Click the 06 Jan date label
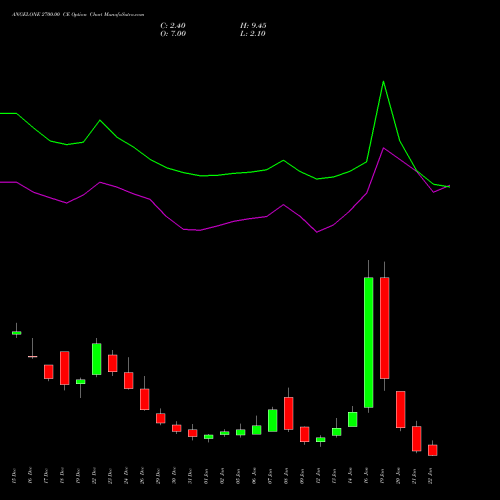Image resolution: width=500 pixels, height=500 pixels. 254,476
